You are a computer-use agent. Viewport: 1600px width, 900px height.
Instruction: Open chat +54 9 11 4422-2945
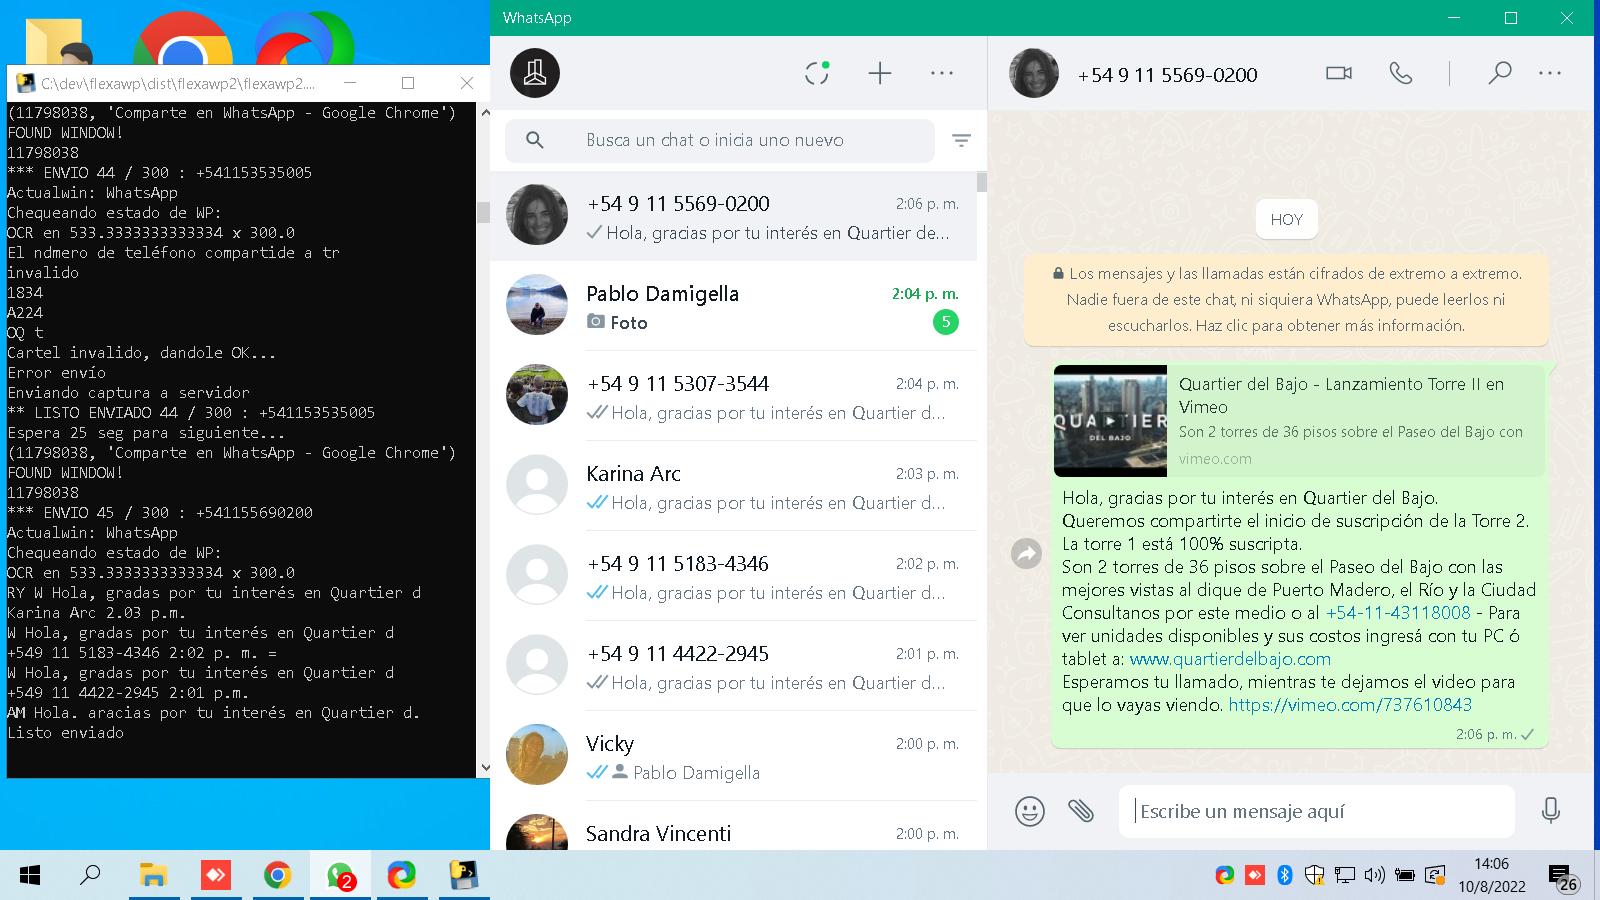pyautogui.click(x=733, y=666)
